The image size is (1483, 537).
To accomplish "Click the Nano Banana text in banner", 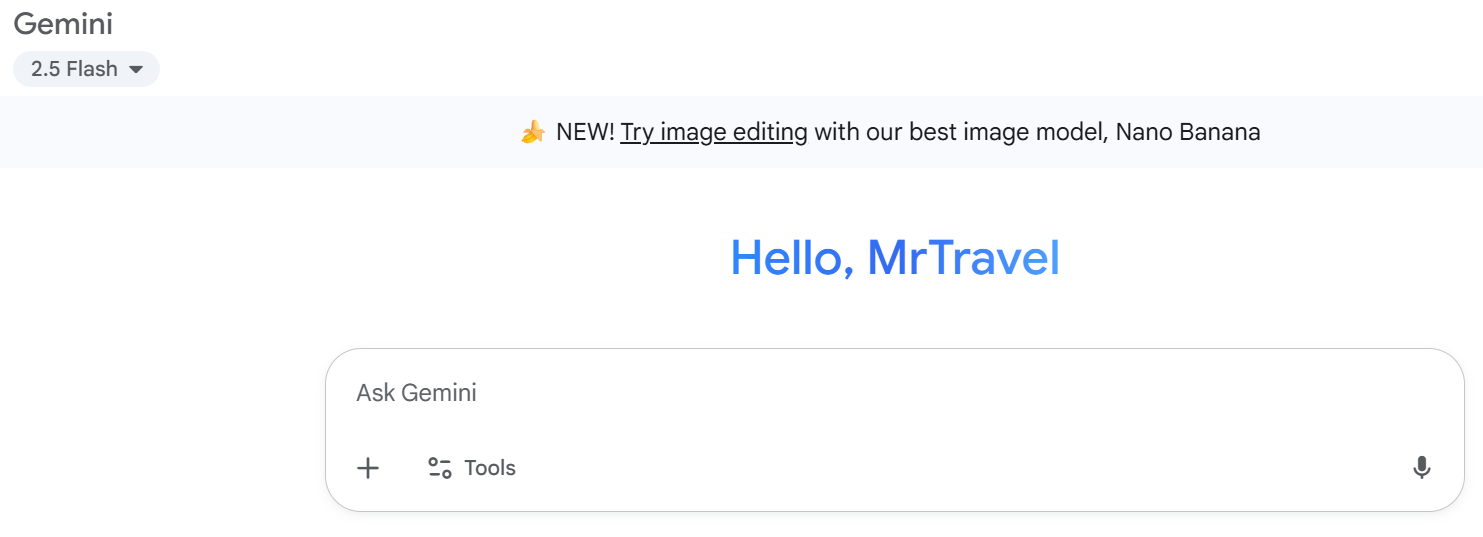I will 1188,132.
